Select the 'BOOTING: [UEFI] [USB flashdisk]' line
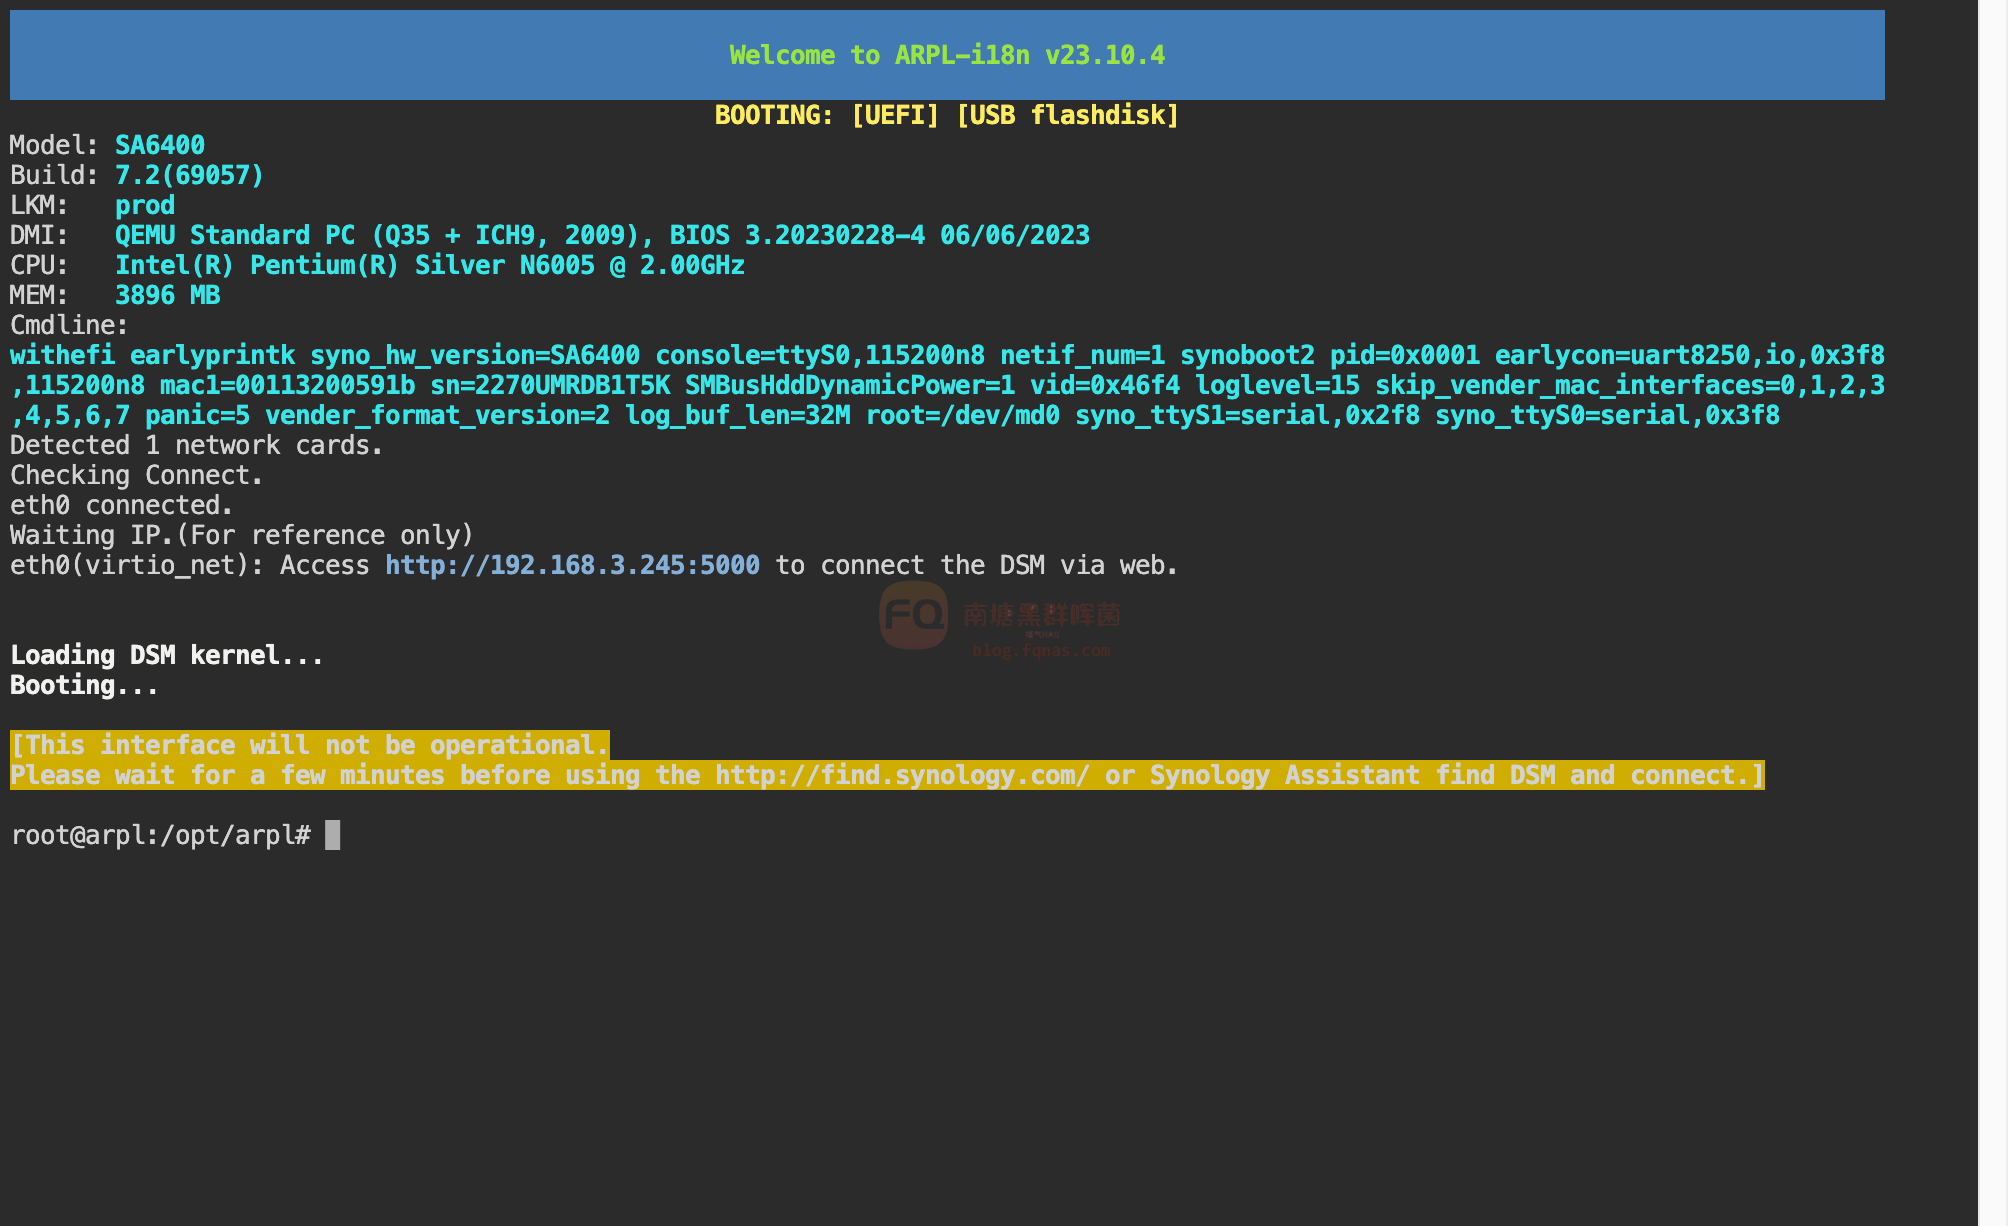The height and width of the screenshot is (1226, 2008). pyautogui.click(x=947, y=115)
